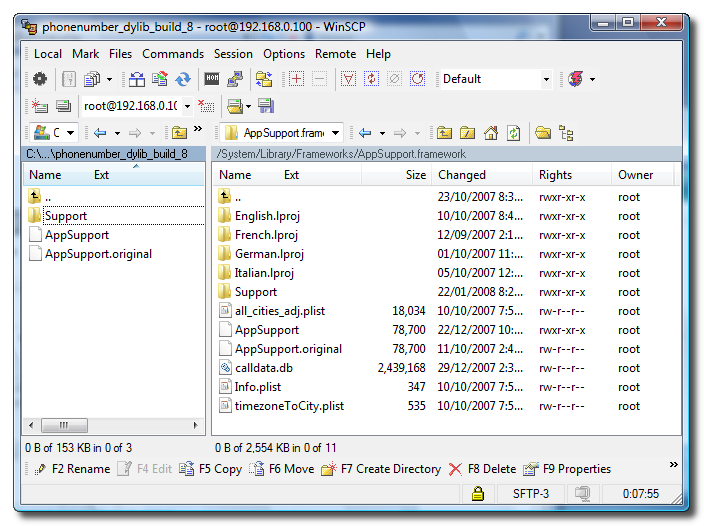Click the file queue copy icon

92,79
